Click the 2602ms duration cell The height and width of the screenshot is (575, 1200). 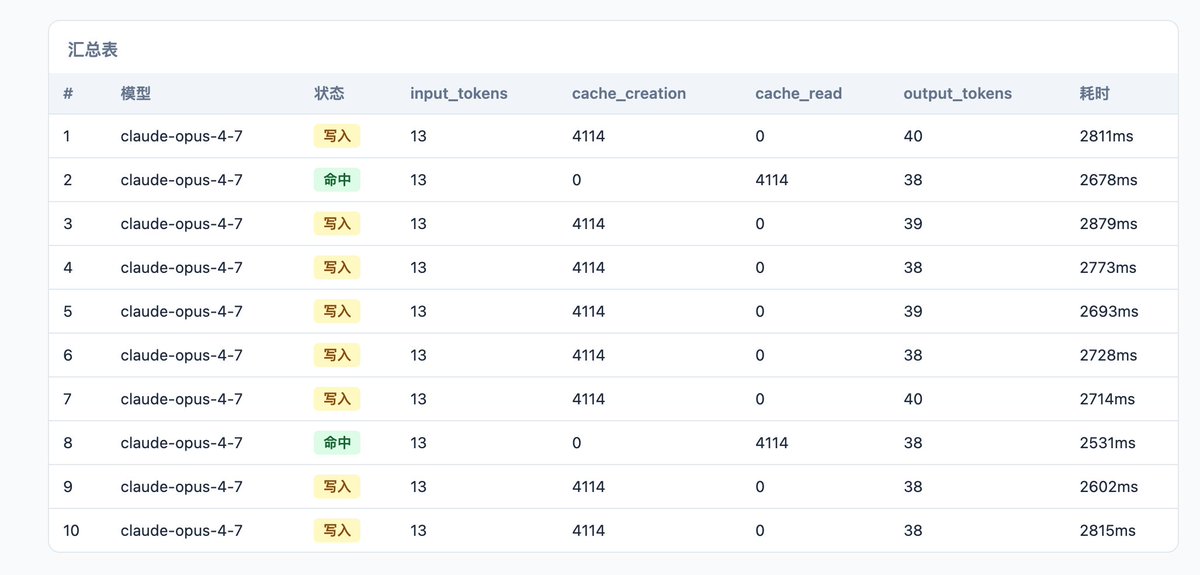1108,487
